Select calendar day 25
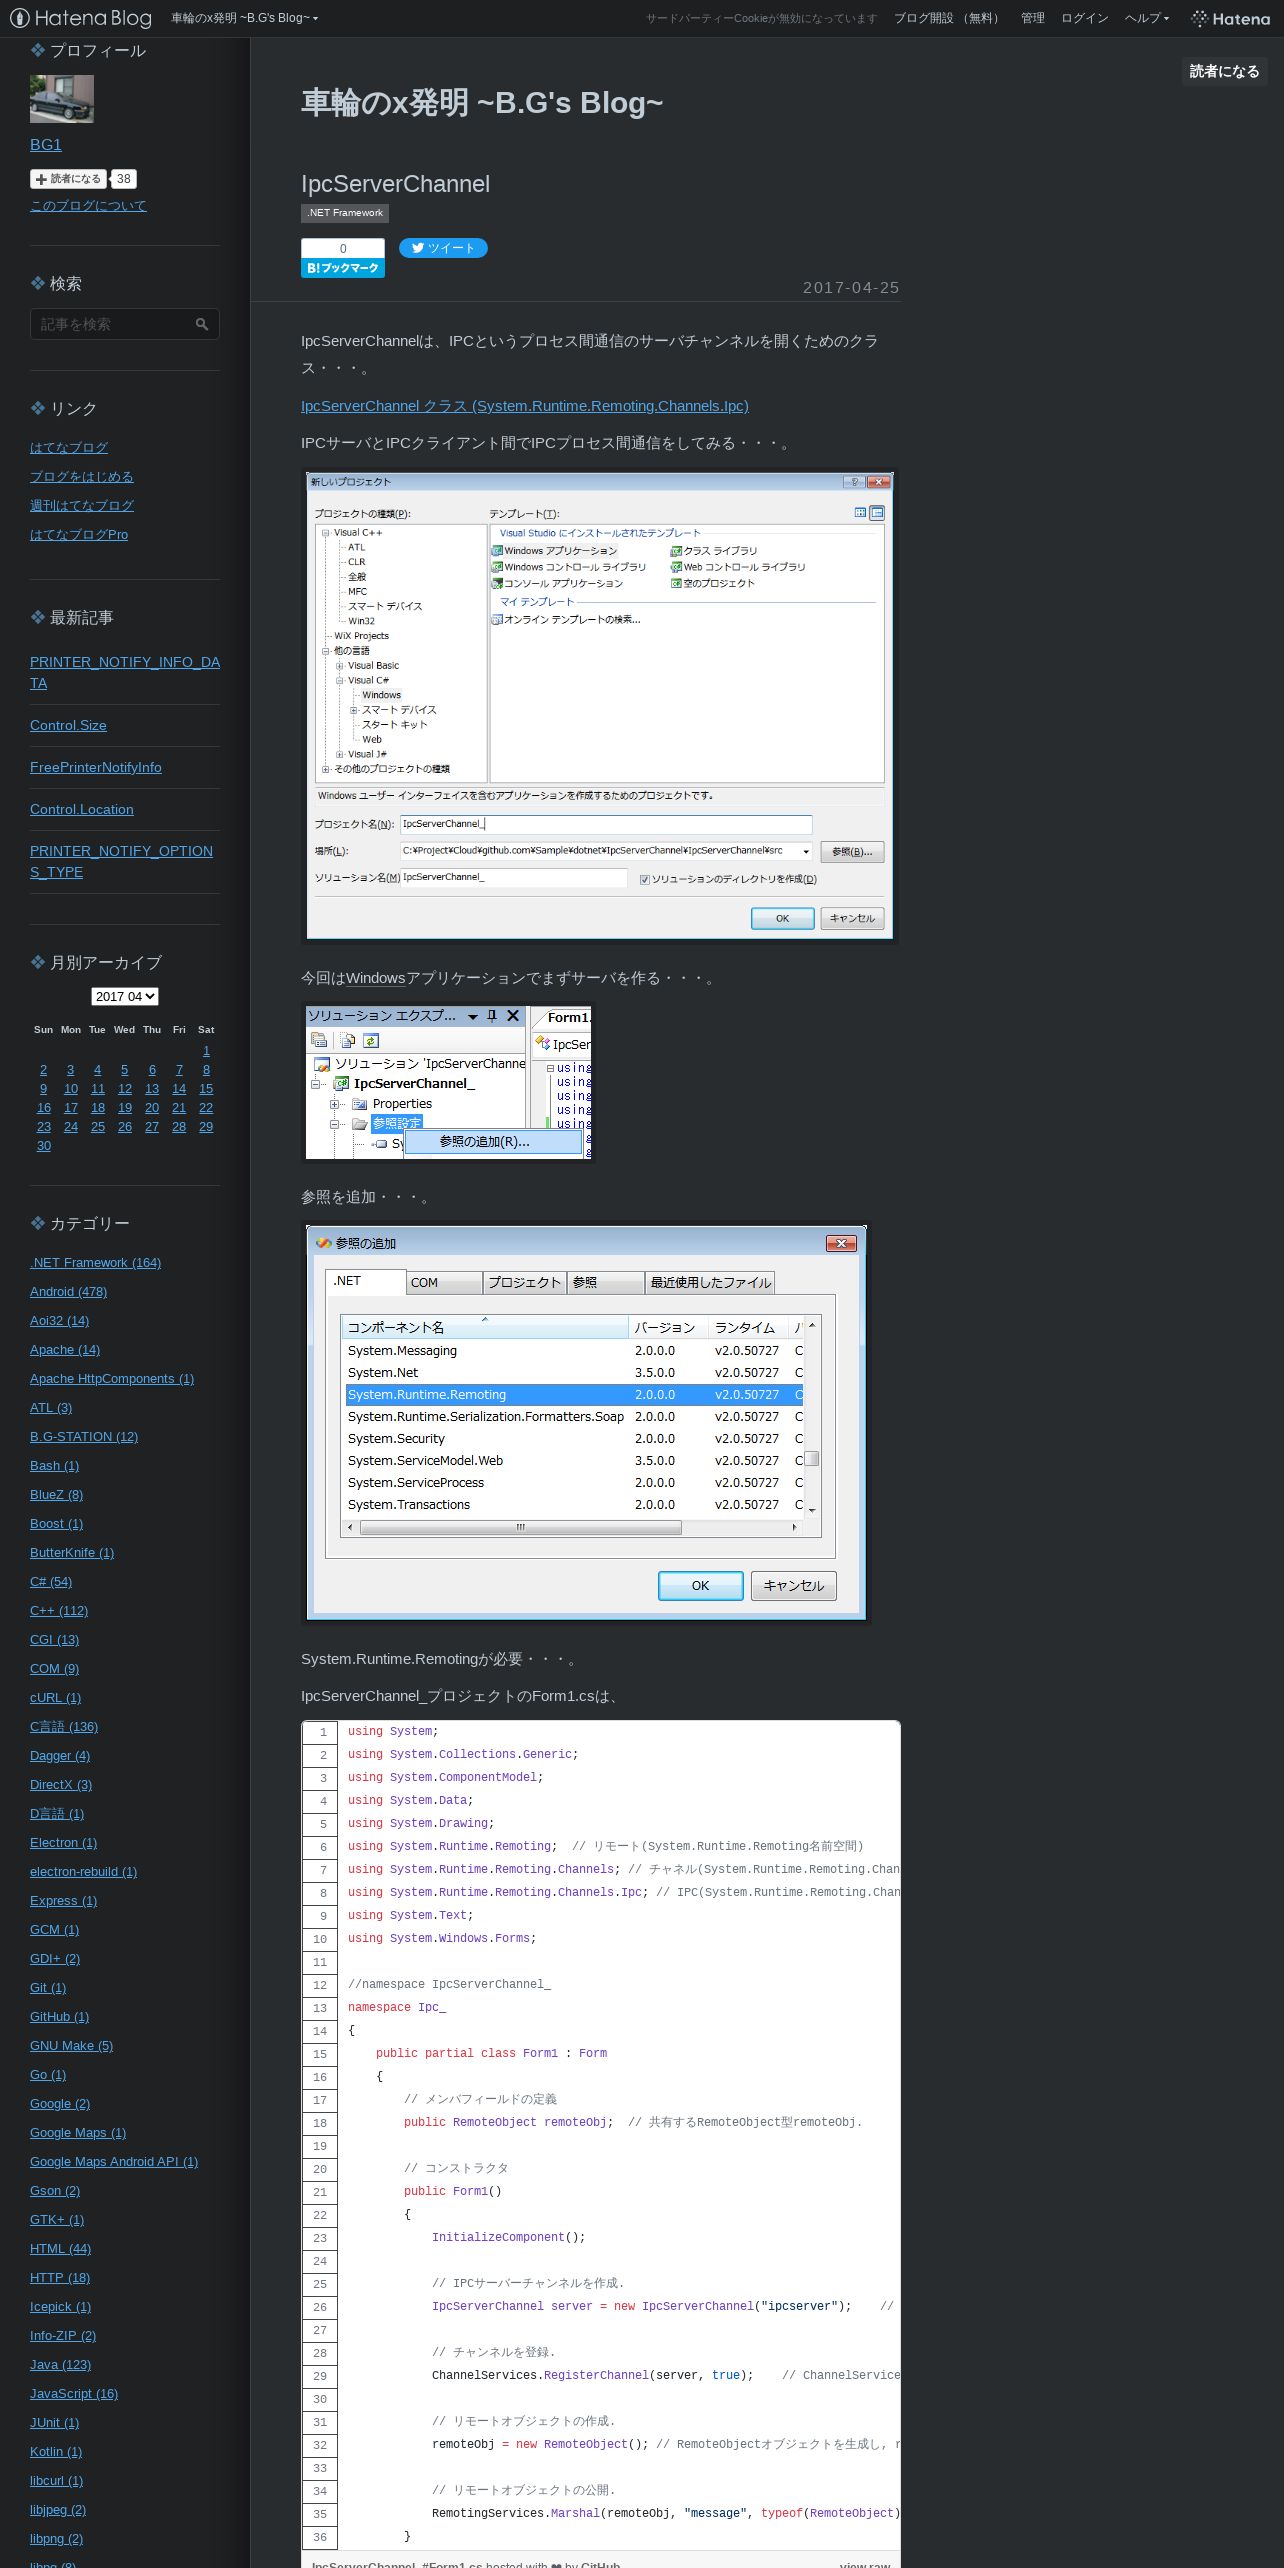The image size is (1284, 2568). click(98, 1126)
